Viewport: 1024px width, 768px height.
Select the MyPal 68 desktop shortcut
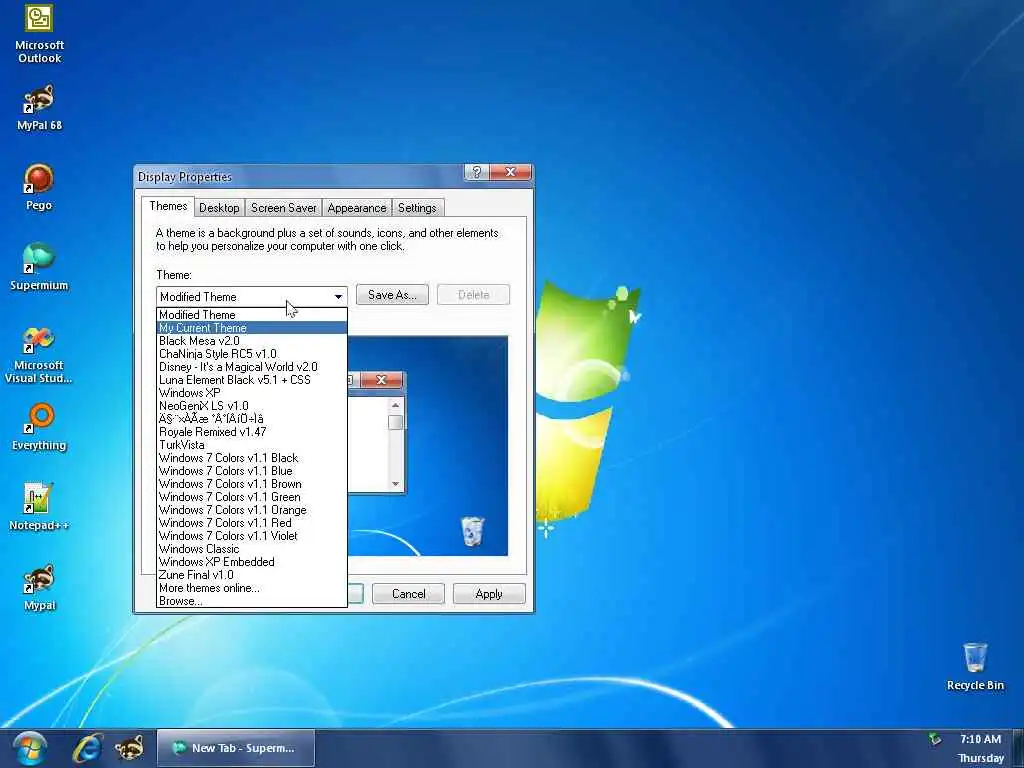coord(39,108)
